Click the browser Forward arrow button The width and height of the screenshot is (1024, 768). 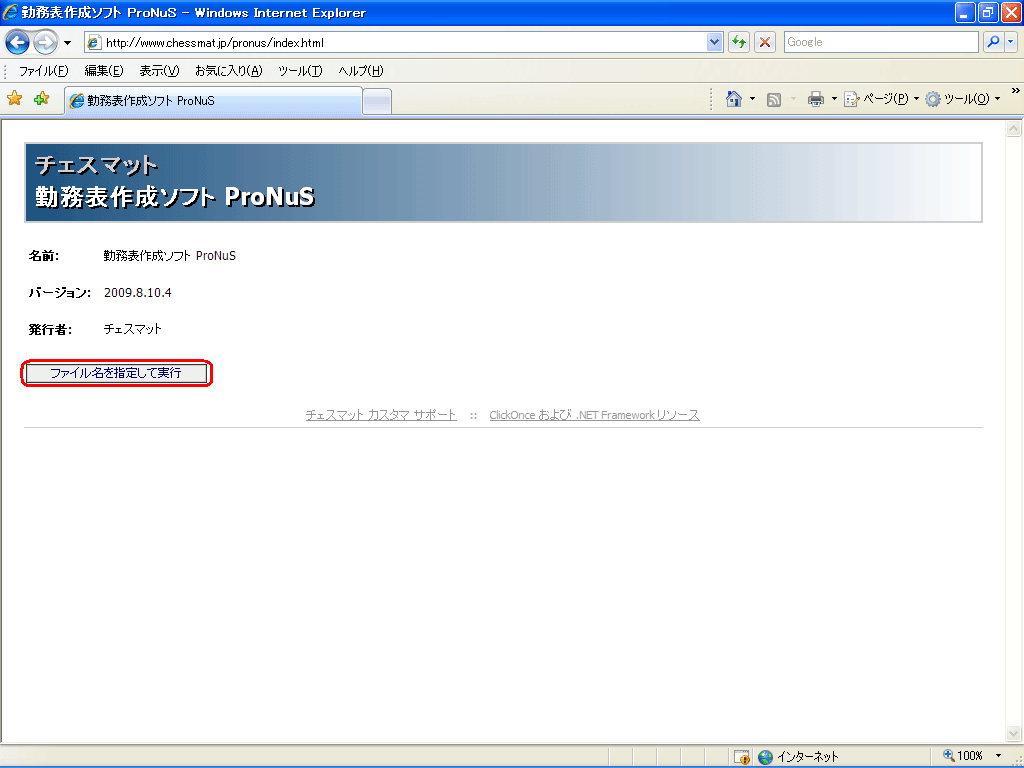[x=45, y=42]
